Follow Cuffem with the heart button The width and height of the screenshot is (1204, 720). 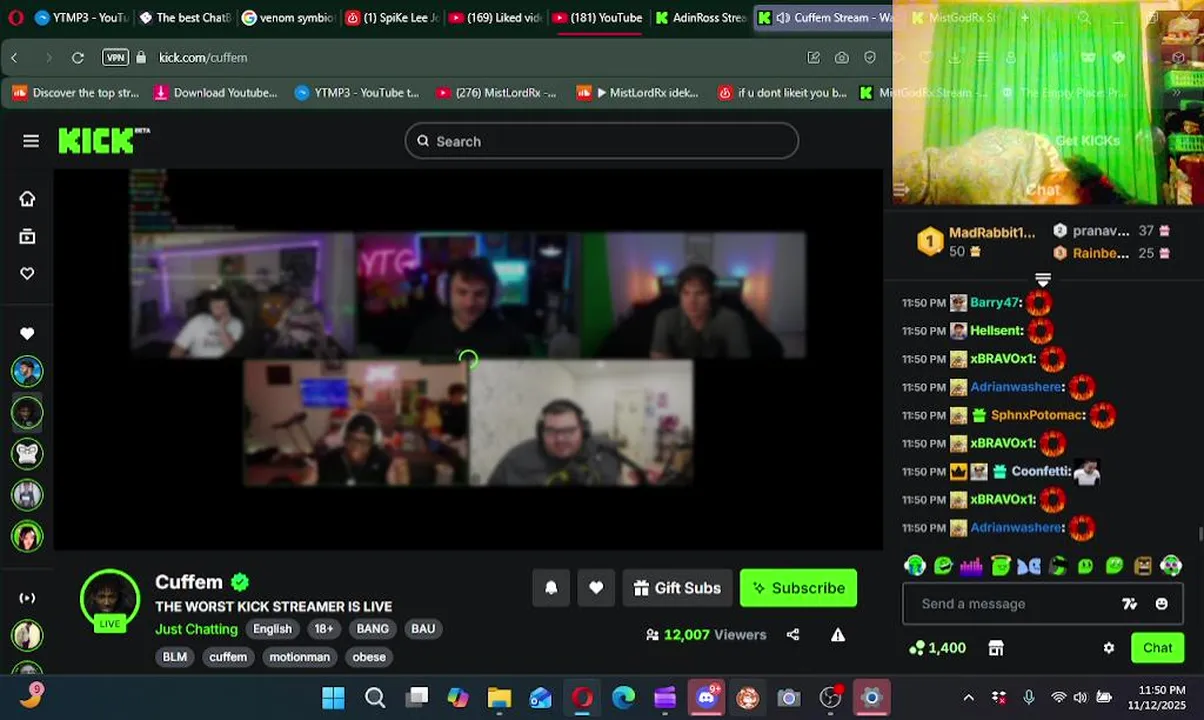[x=596, y=588]
